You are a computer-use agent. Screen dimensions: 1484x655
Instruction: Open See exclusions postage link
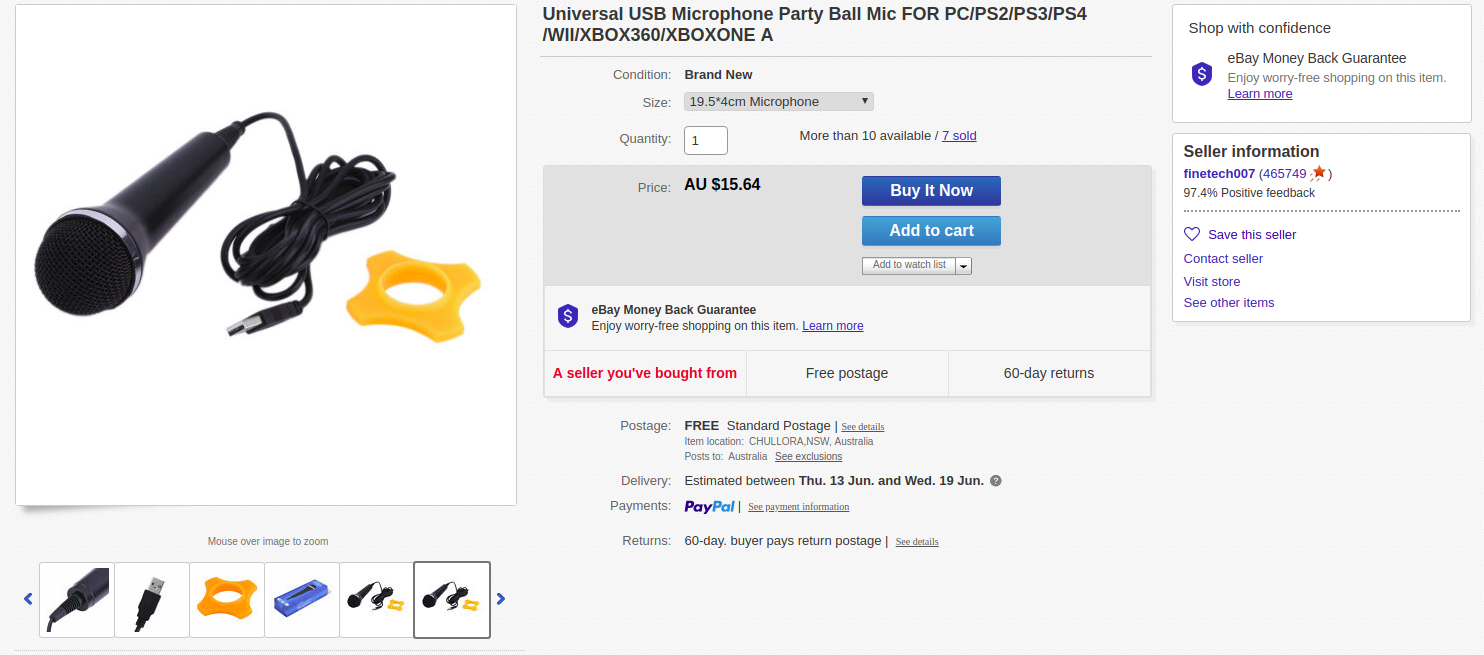808,456
